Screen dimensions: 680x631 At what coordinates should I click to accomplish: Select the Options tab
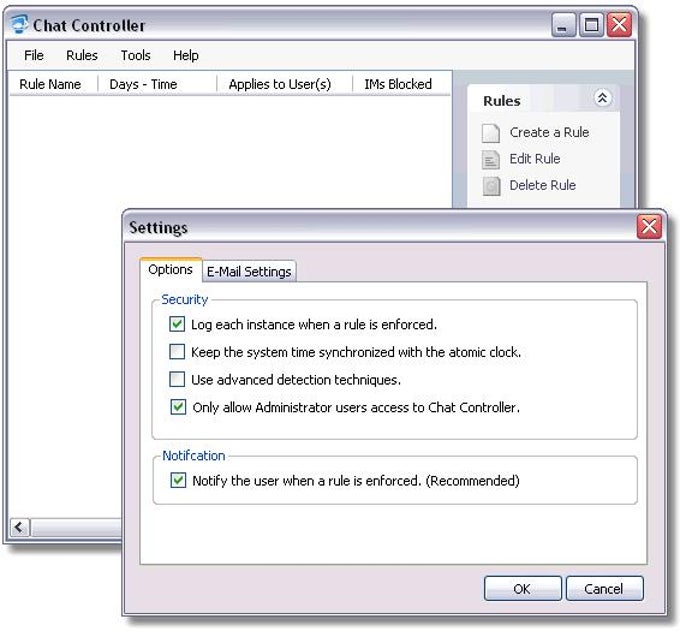(170, 269)
